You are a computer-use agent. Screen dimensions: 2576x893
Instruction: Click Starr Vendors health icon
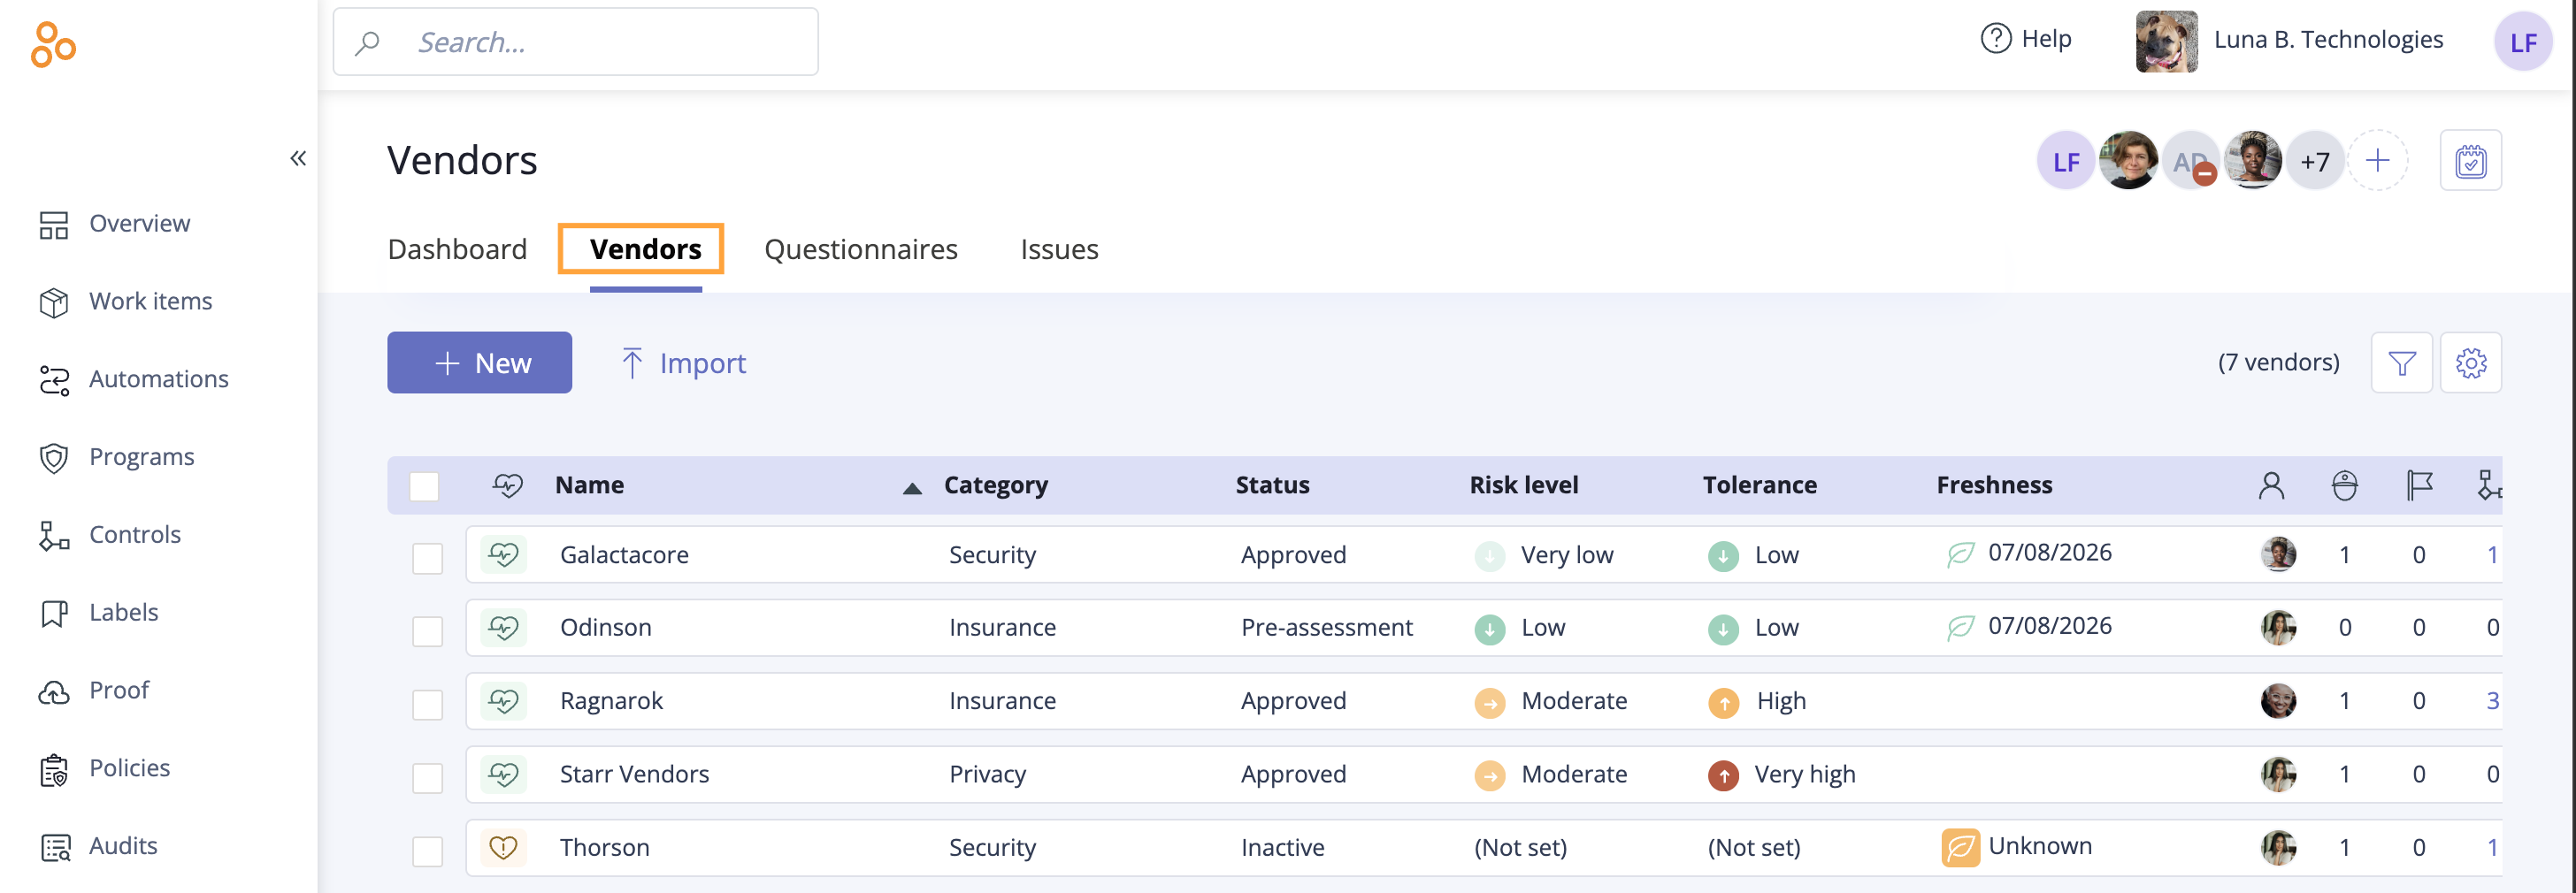point(503,774)
